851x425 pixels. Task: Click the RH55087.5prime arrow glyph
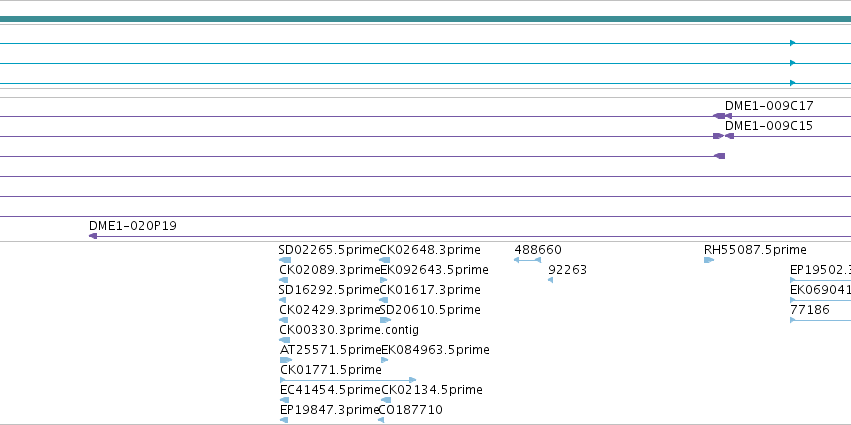709,260
